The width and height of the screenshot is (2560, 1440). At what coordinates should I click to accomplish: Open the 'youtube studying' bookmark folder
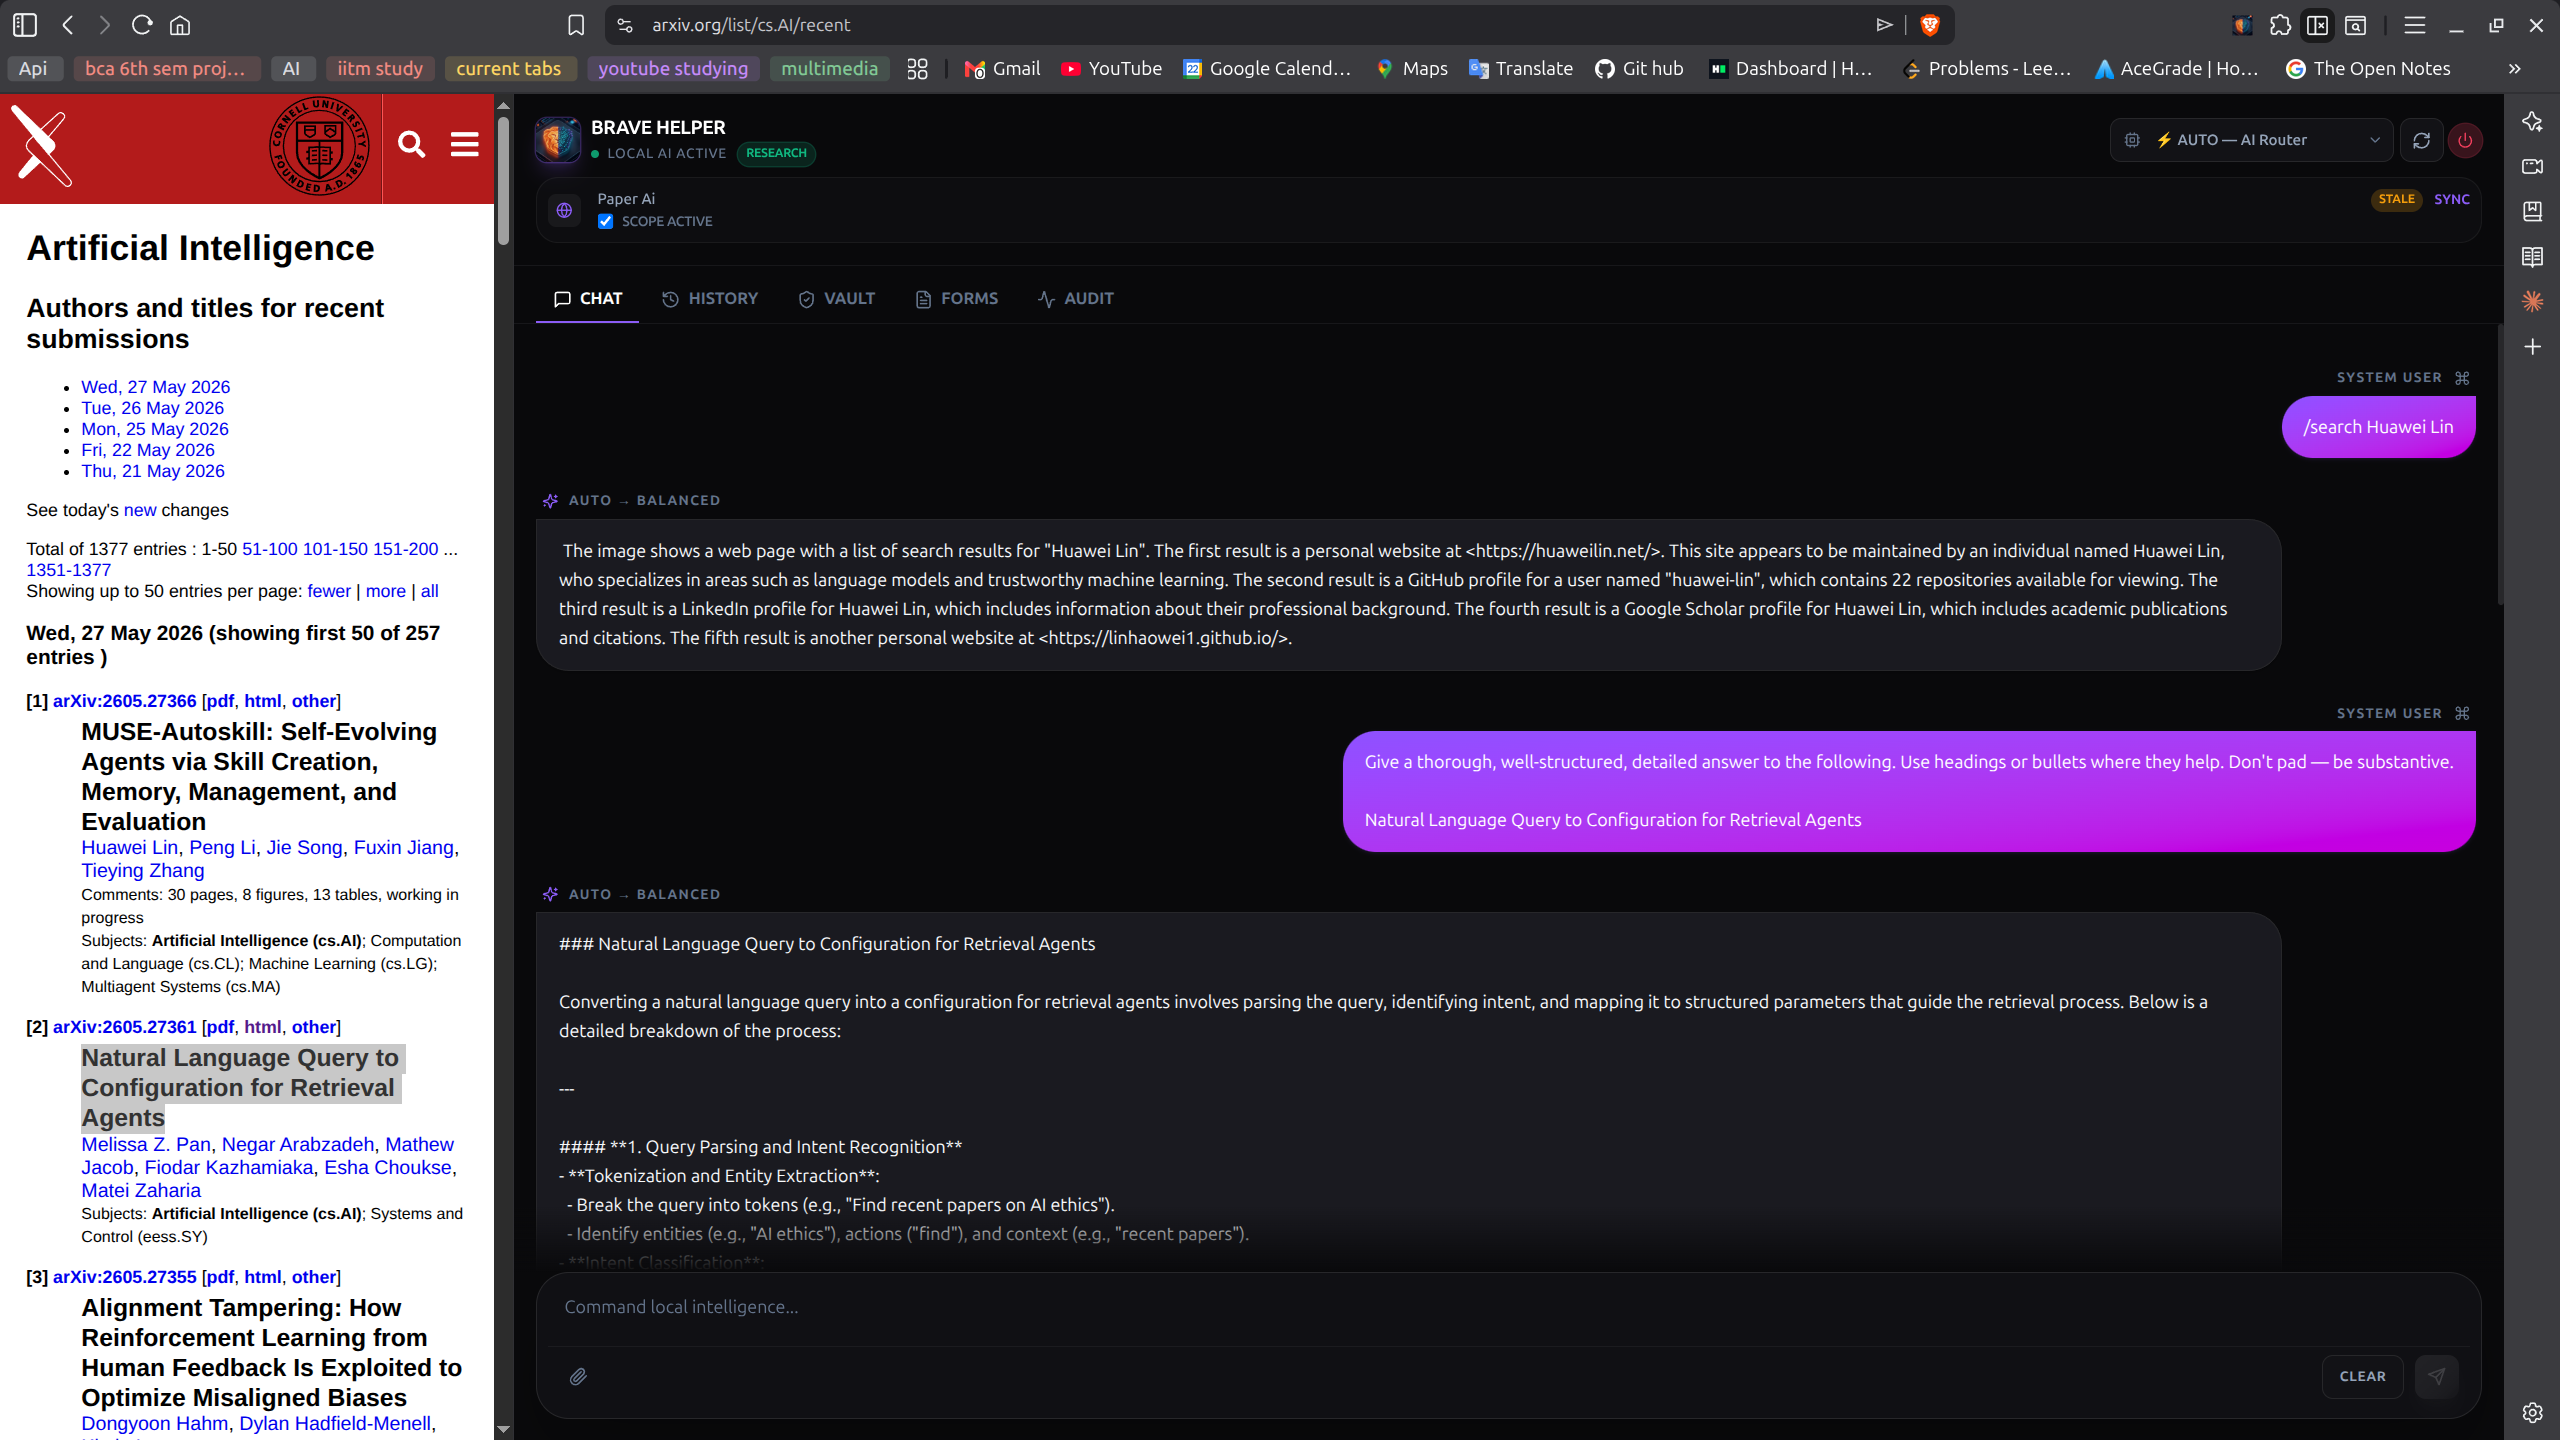click(x=673, y=69)
